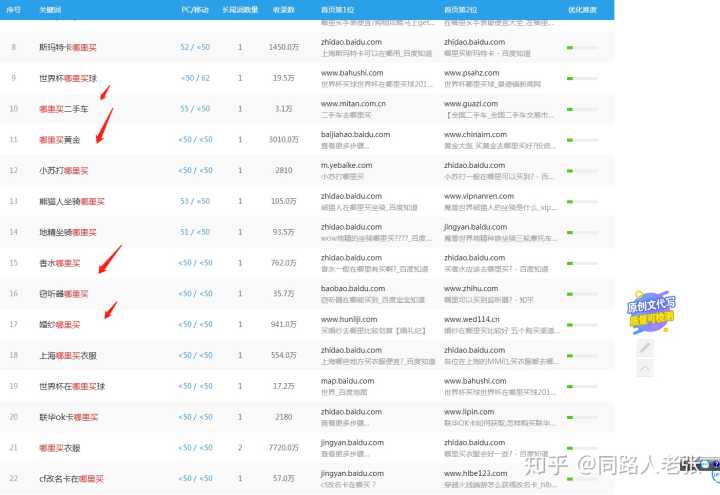Click the 53 / <50 index for 熊猫人坐骑哪里买

(195, 201)
